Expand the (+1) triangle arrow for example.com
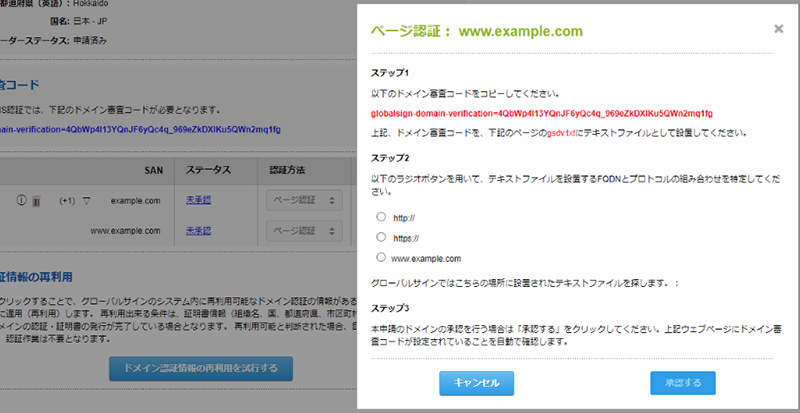This screenshot has width=800, height=413. click(x=87, y=201)
